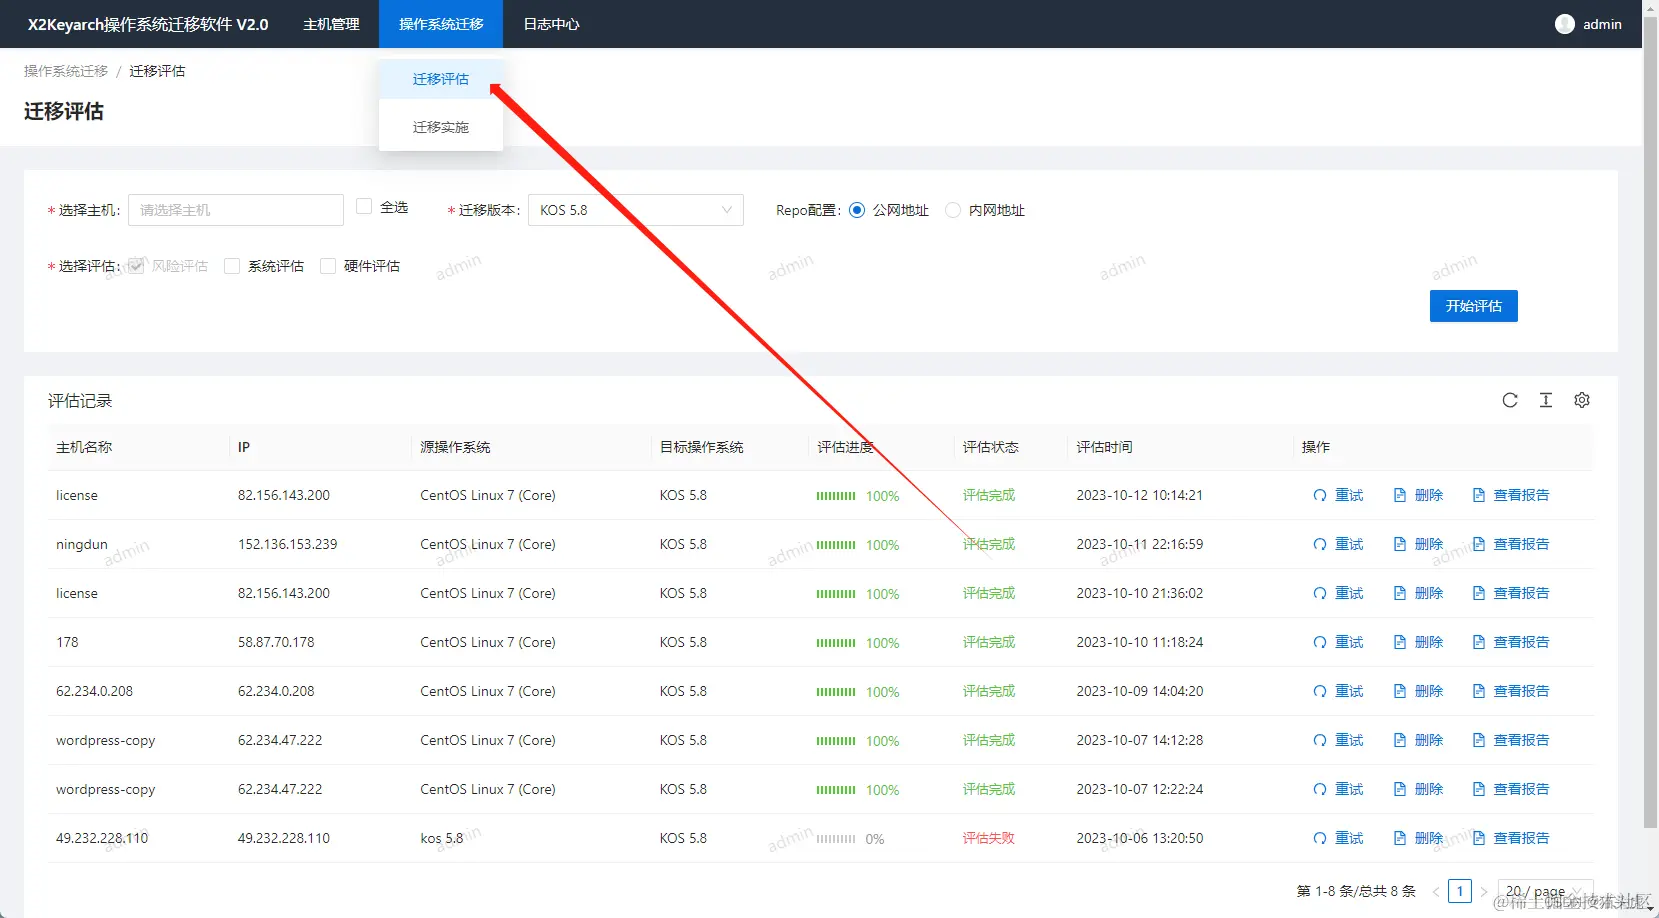Image resolution: width=1659 pixels, height=918 pixels.
Task: Open the 20 / page size dropdown
Action: coord(1545,891)
